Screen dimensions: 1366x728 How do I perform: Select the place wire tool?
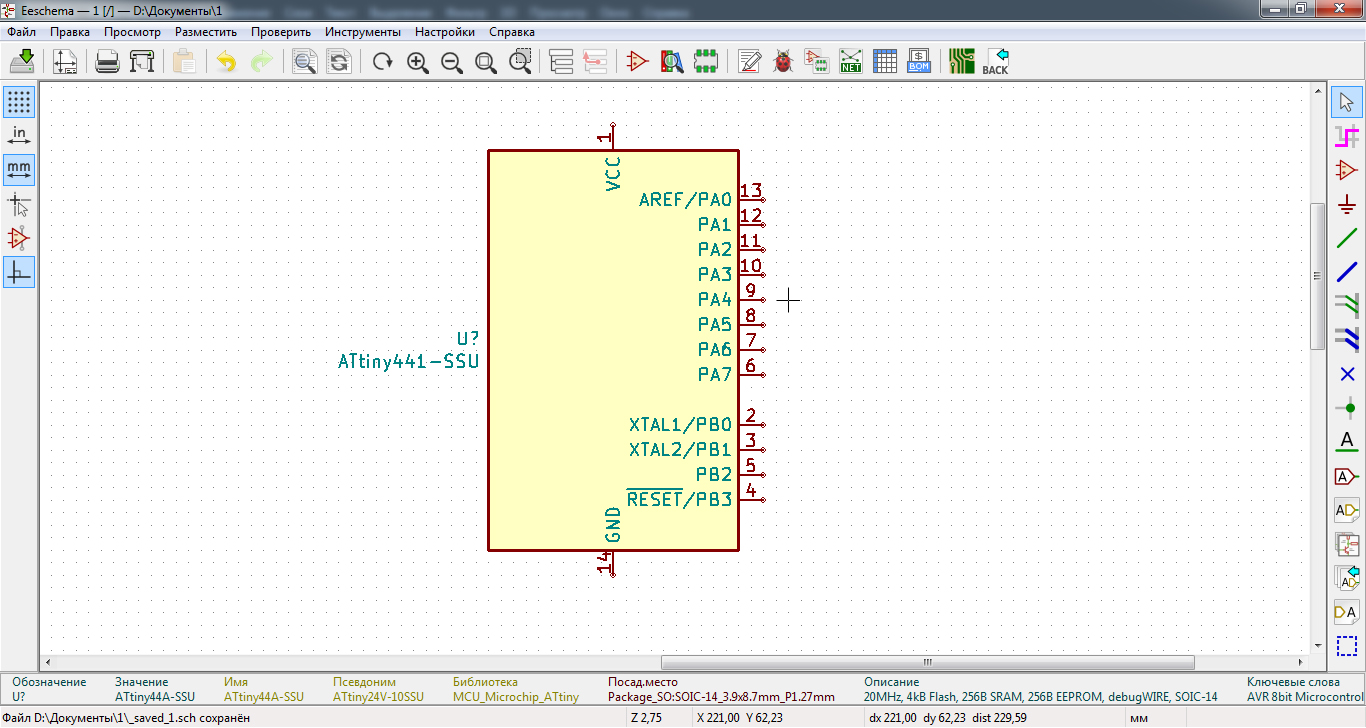click(x=1346, y=238)
